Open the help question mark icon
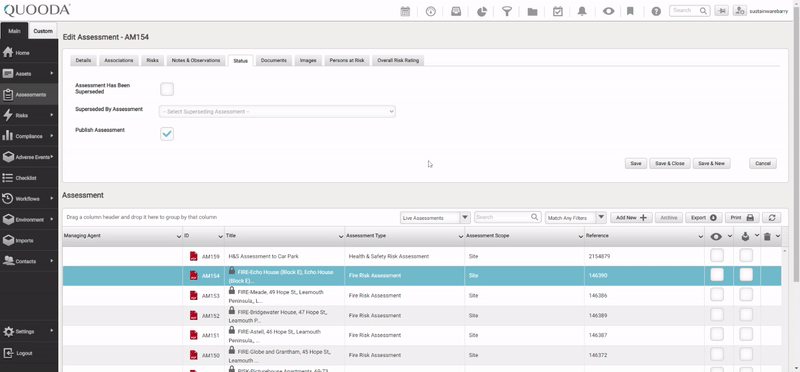The image size is (800, 372). tap(656, 11)
